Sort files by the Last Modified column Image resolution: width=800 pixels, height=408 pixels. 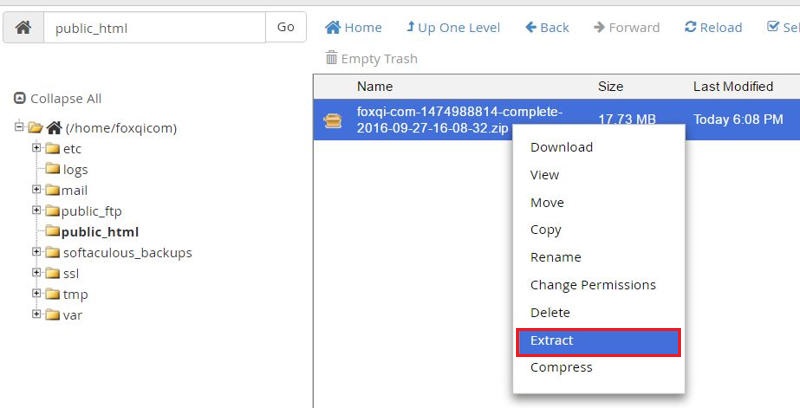click(733, 87)
